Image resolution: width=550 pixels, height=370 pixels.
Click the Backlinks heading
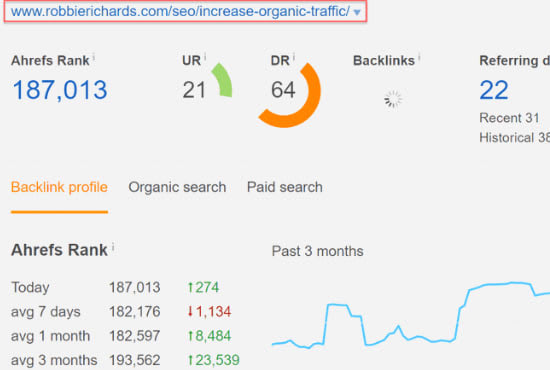384,61
